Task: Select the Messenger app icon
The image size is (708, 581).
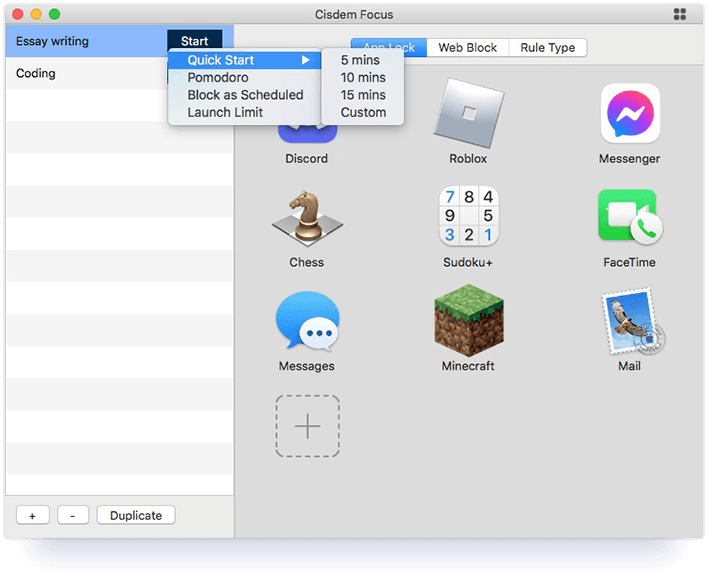Action: click(x=630, y=113)
